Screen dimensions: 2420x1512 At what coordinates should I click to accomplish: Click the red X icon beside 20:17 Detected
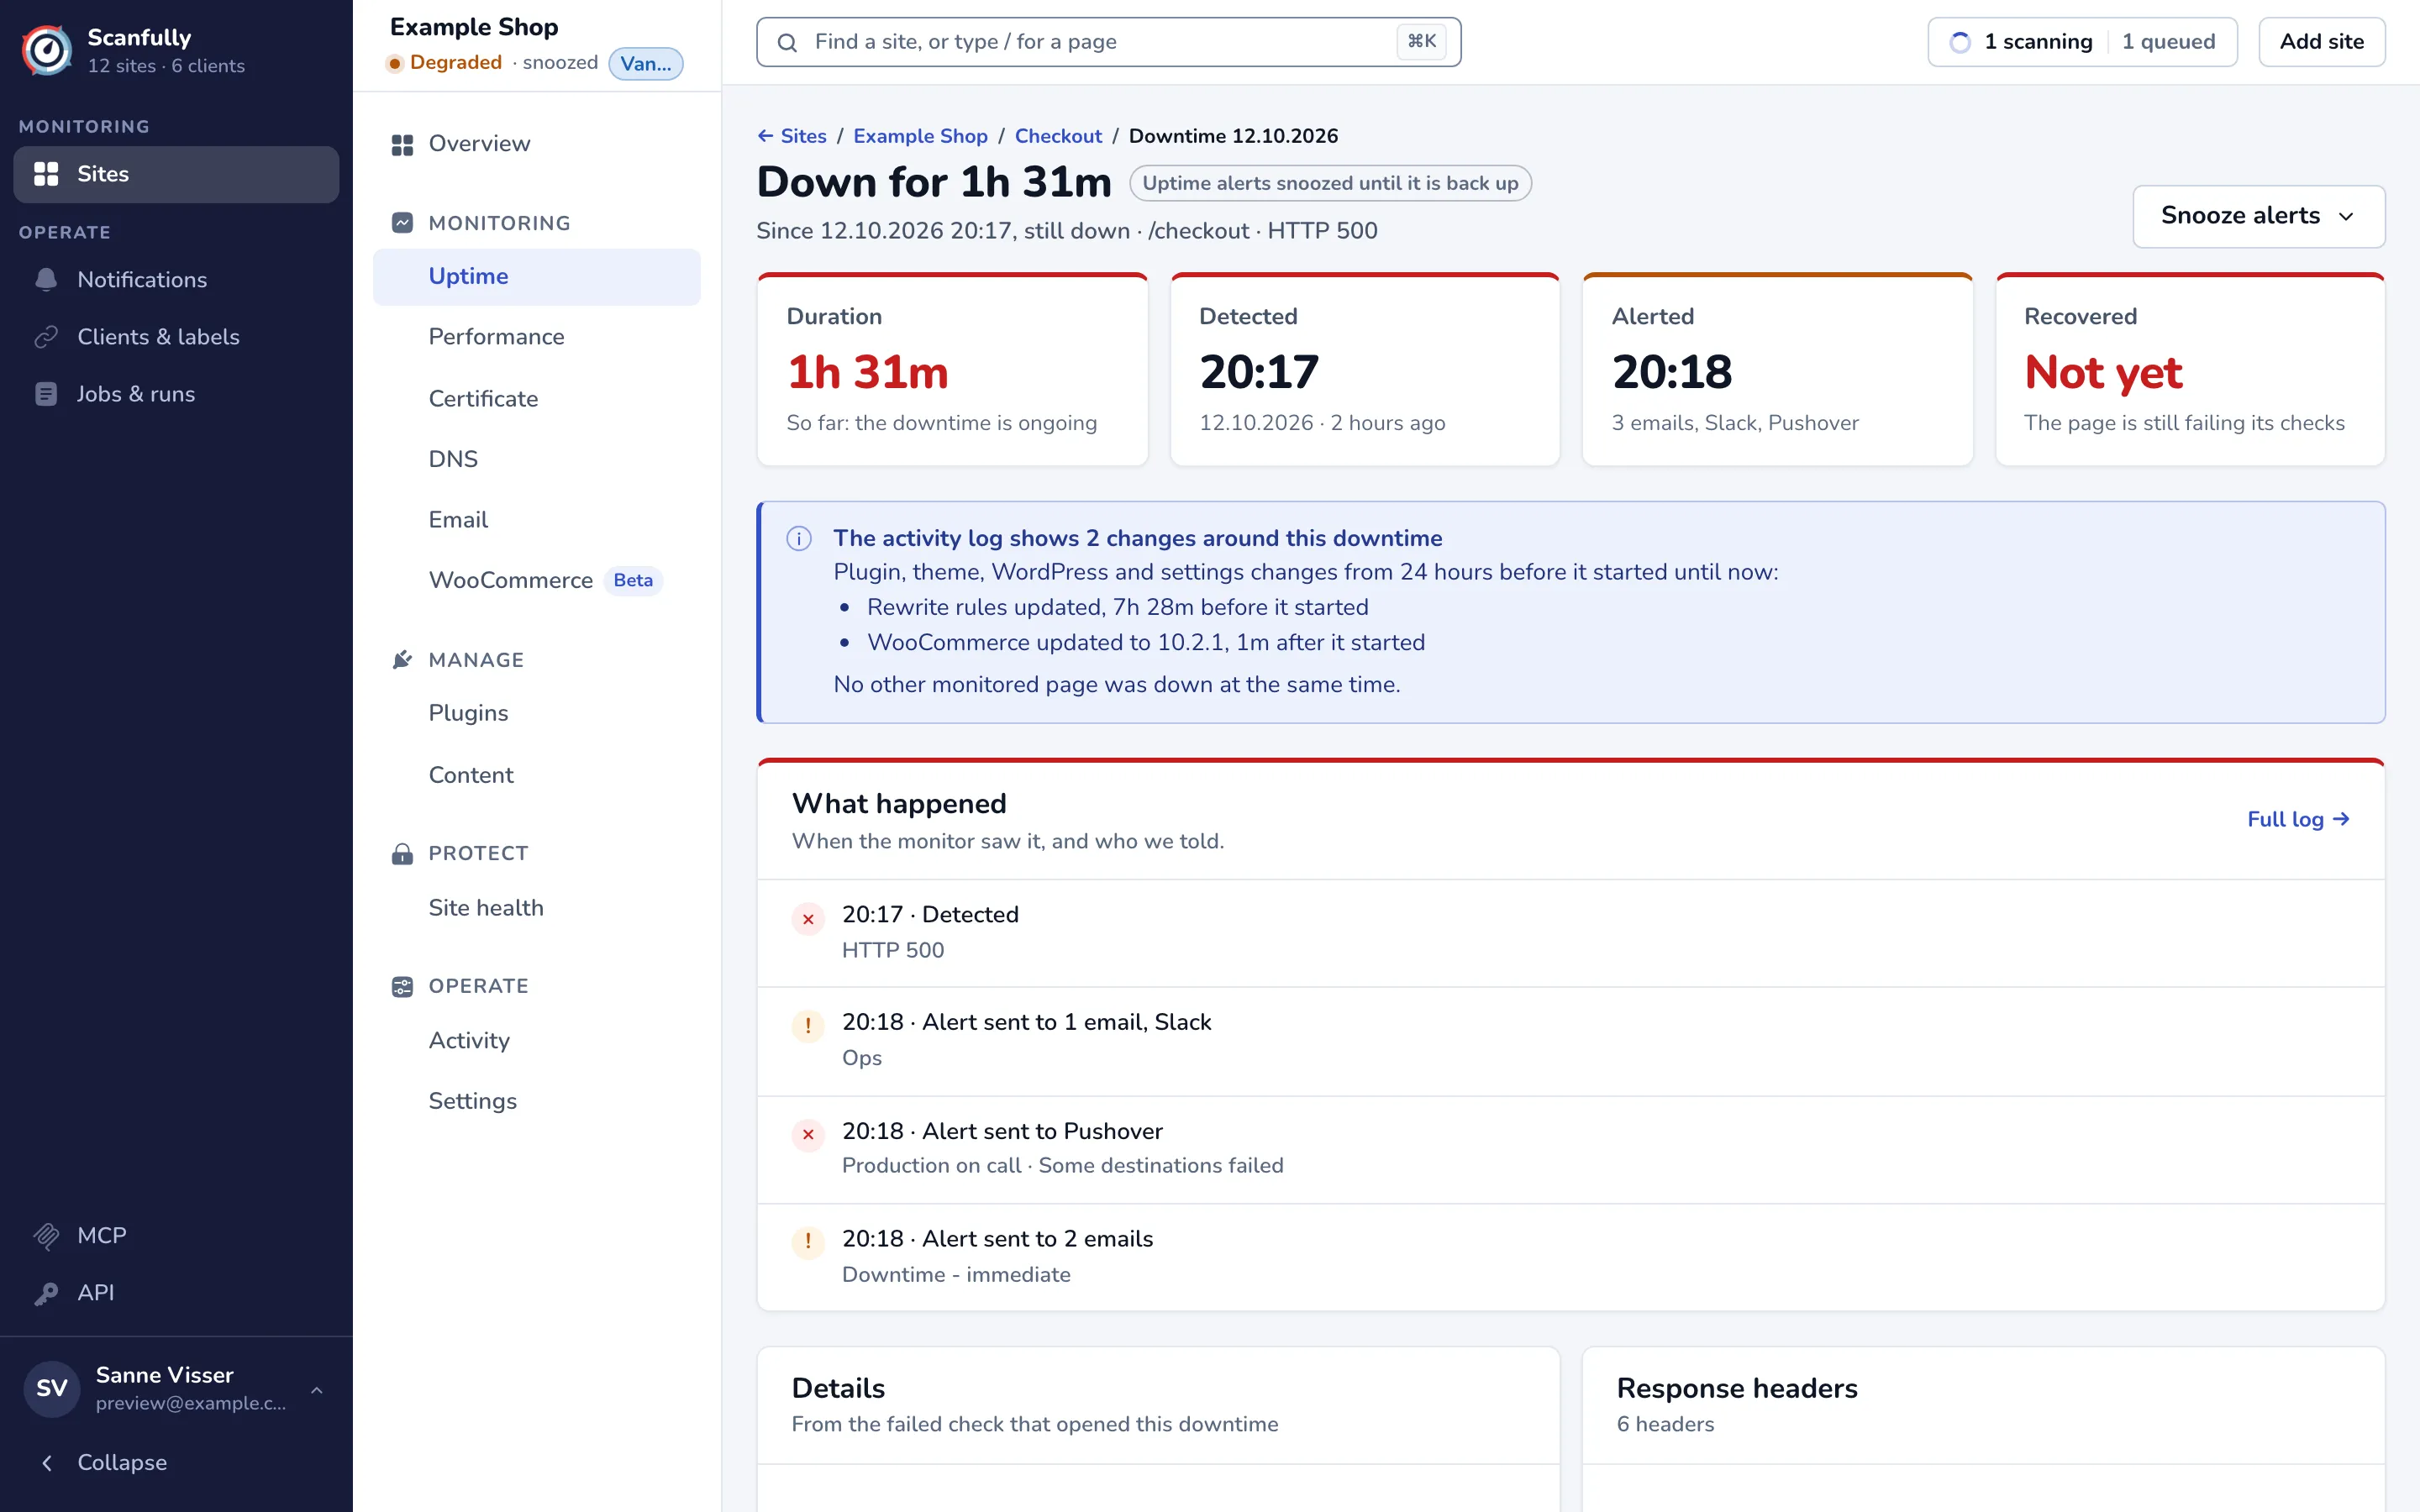pos(808,918)
